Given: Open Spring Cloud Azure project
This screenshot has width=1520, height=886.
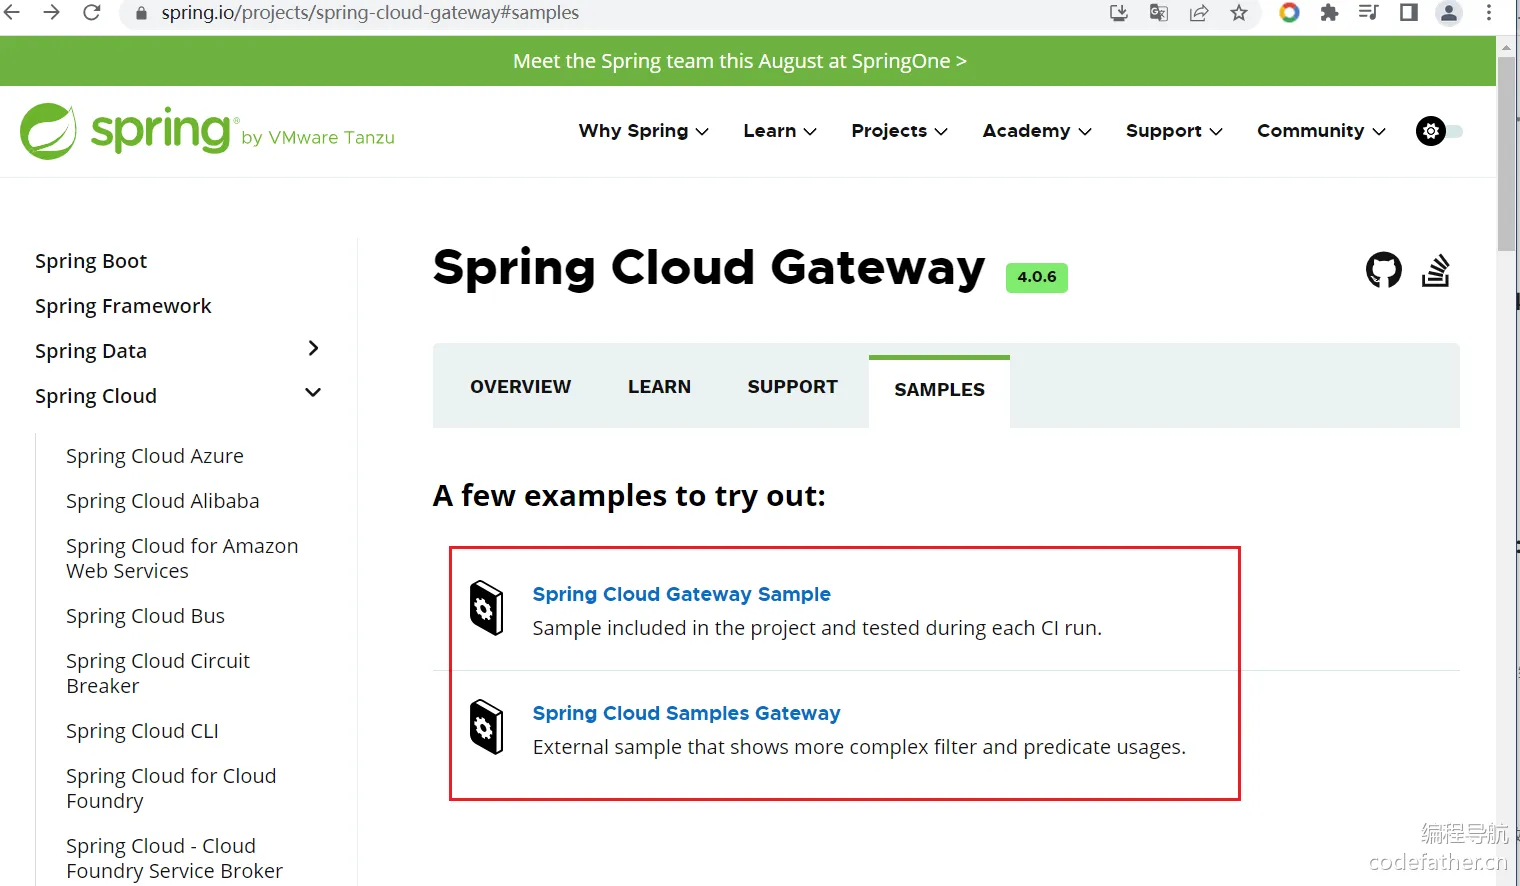Looking at the screenshot, I should [155, 456].
